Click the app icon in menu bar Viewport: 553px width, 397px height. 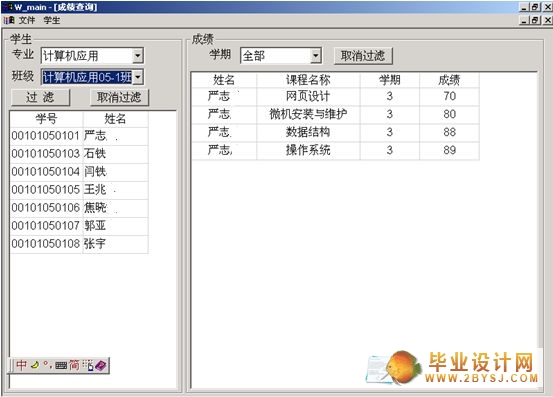(9, 20)
